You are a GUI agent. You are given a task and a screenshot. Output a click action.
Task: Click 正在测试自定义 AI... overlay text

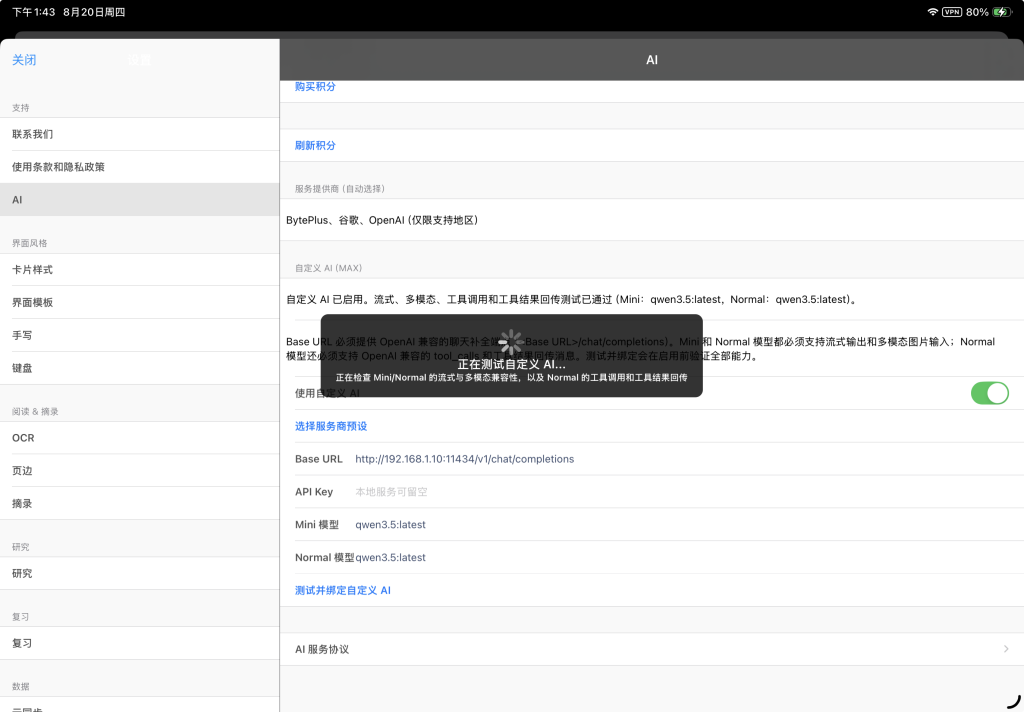(x=511, y=364)
